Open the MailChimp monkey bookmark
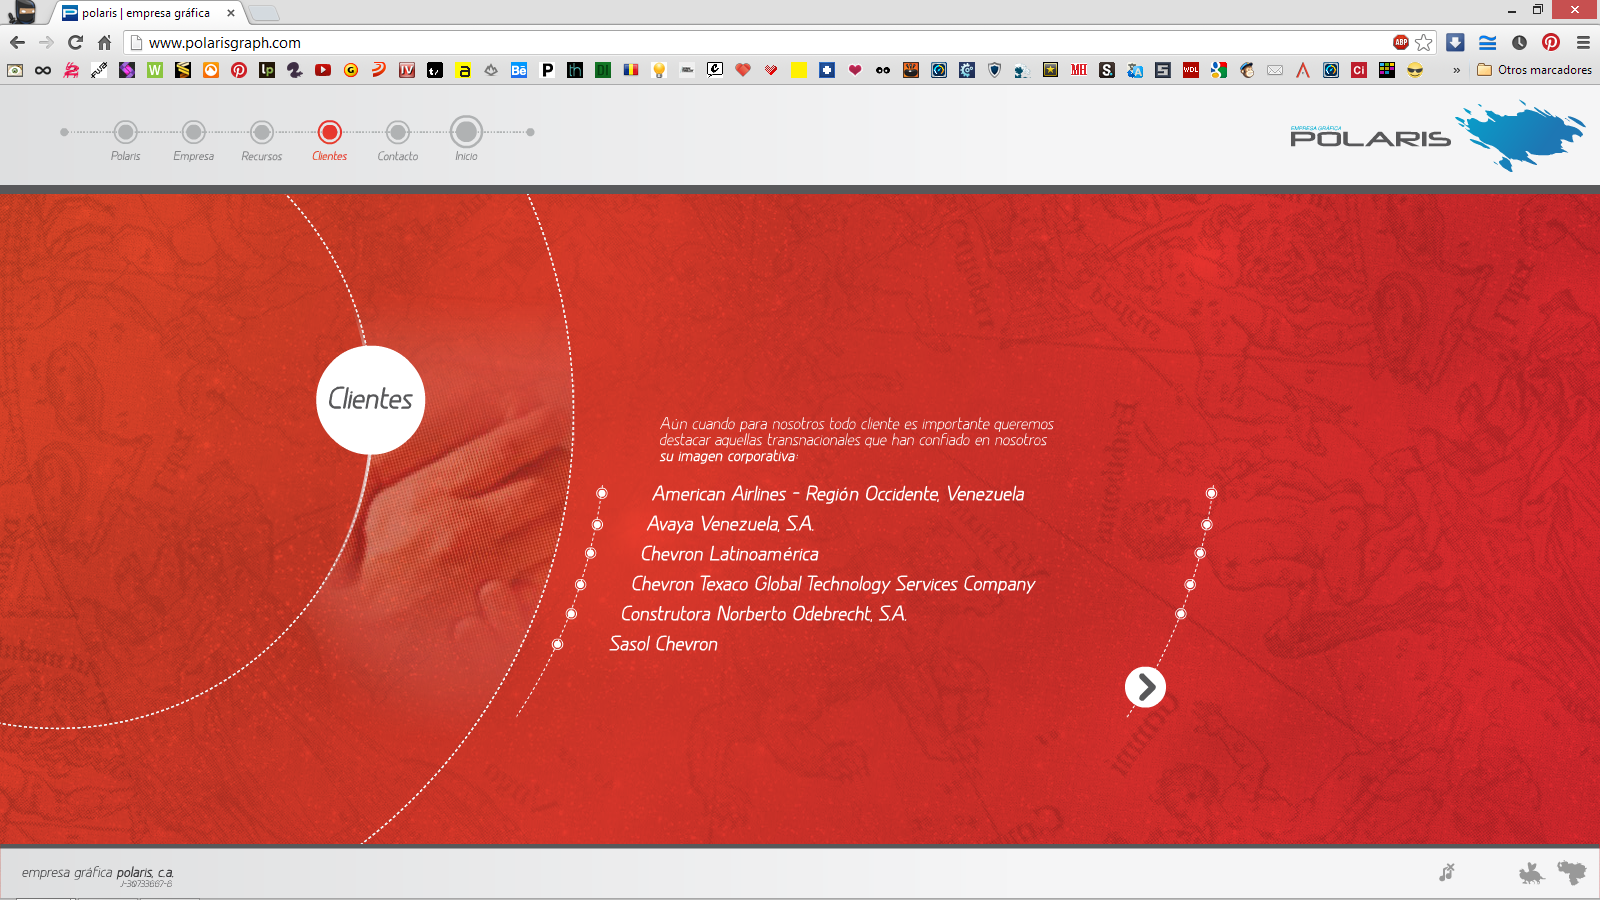 (x=1247, y=70)
